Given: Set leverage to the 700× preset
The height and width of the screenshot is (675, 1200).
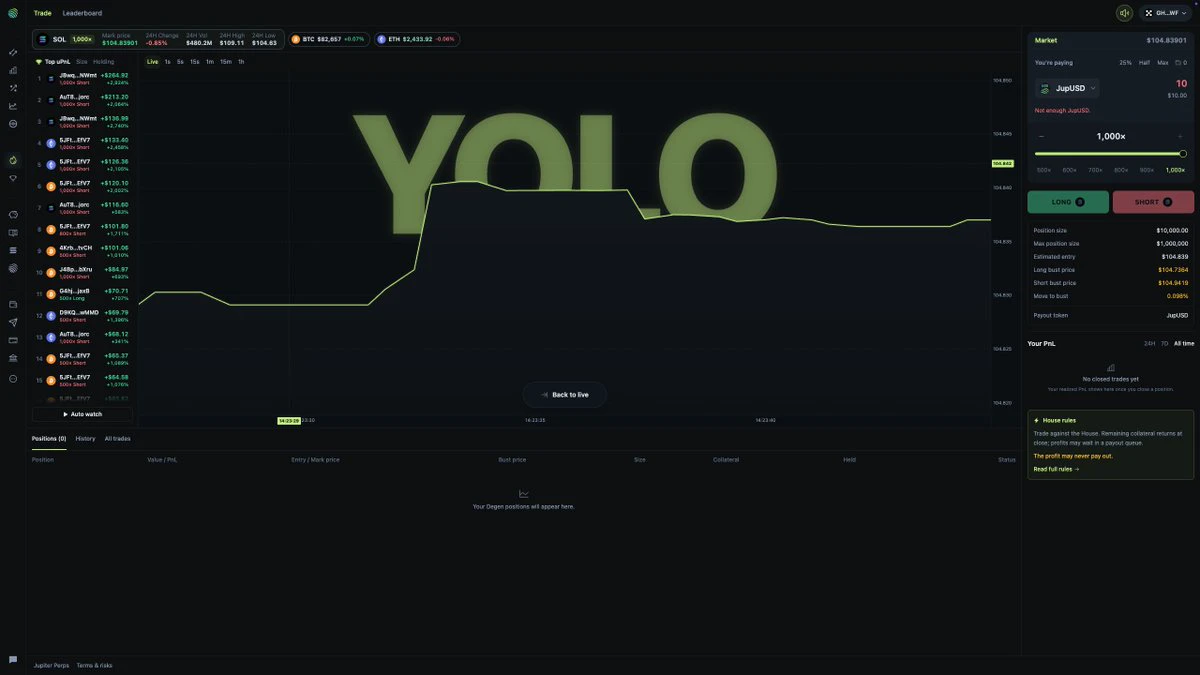Looking at the screenshot, I should 1095,170.
